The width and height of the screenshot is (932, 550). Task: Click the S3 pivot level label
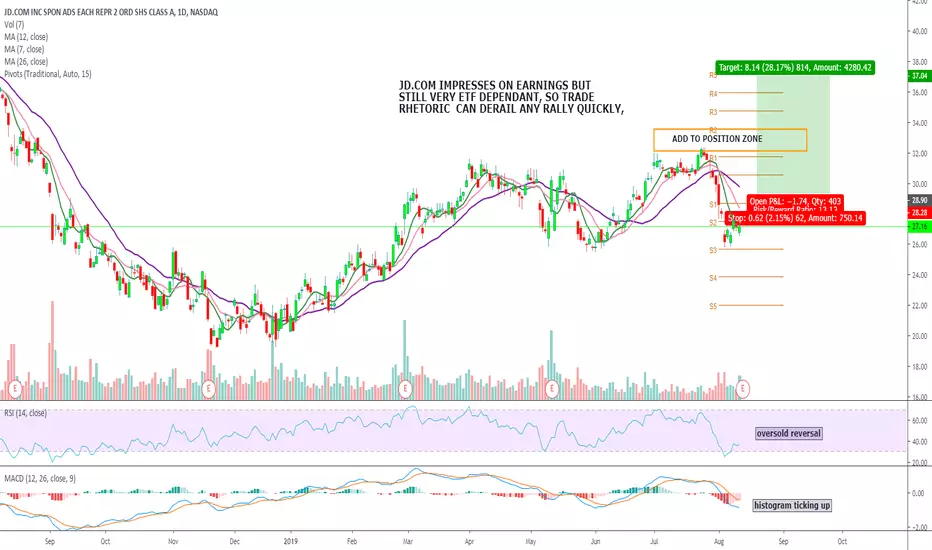coord(713,250)
